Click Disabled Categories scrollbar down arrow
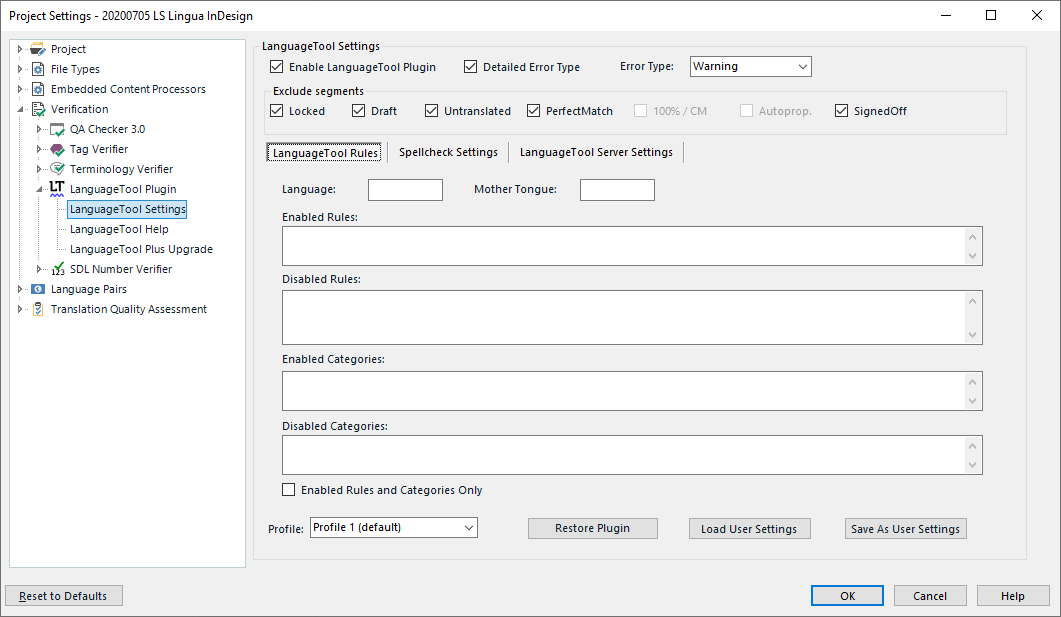Image resolution: width=1061 pixels, height=617 pixels. (x=972, y=465)
